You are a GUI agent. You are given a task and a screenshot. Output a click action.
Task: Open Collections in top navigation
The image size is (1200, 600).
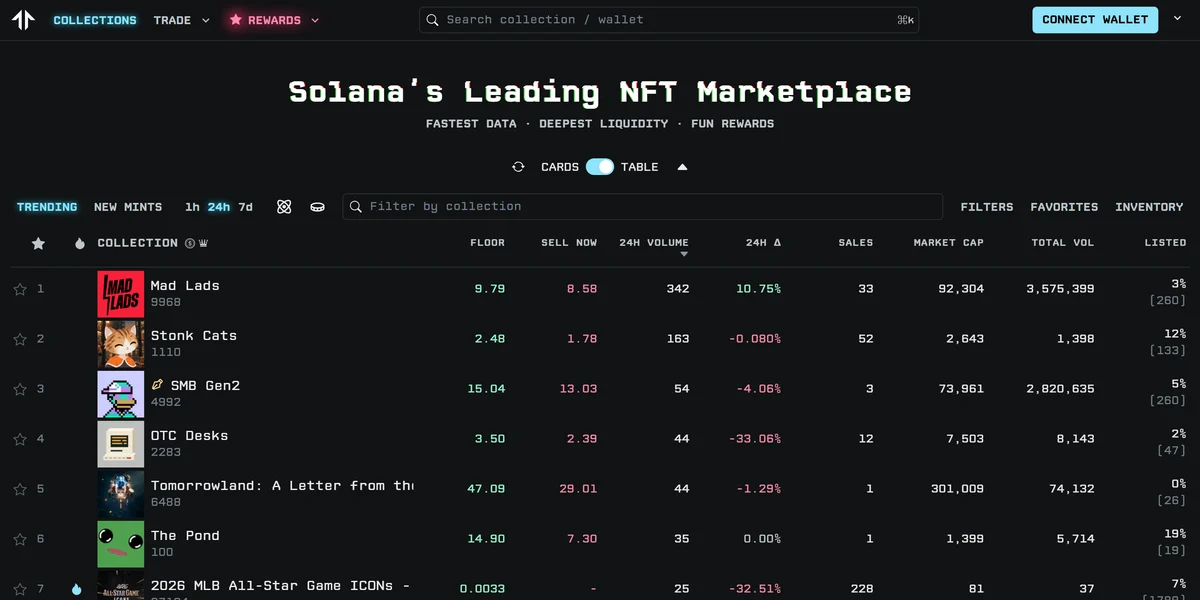click(95, 20)
